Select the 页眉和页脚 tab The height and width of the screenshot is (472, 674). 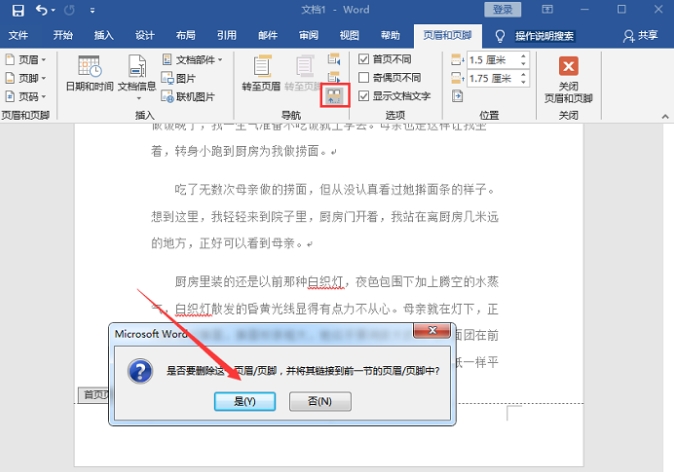(x=447, y=35)
